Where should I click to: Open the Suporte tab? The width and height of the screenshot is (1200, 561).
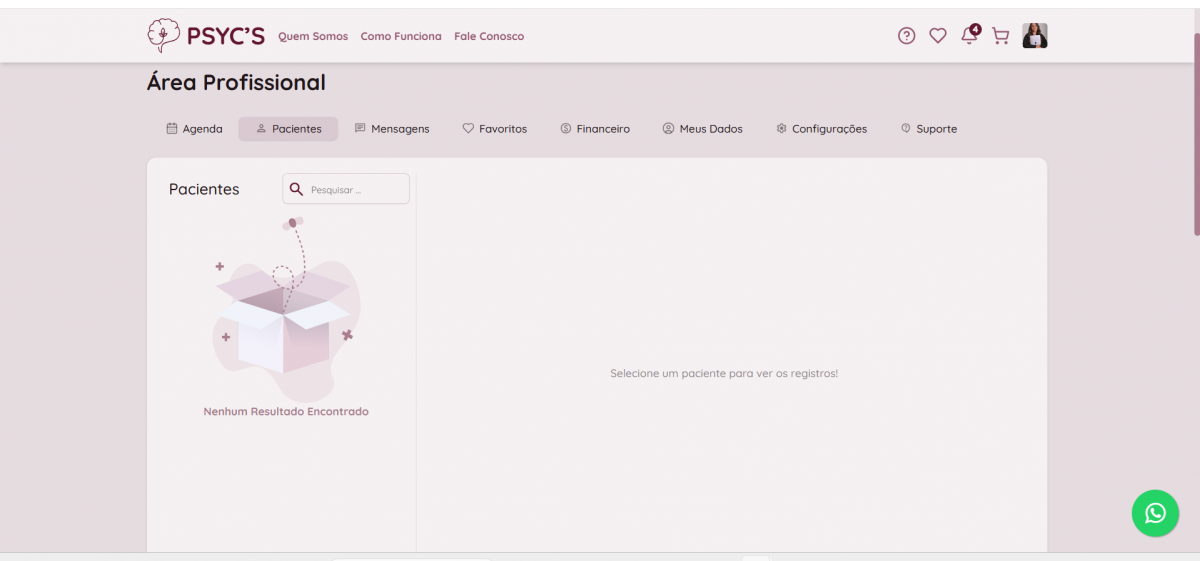[x=928, y=129]
